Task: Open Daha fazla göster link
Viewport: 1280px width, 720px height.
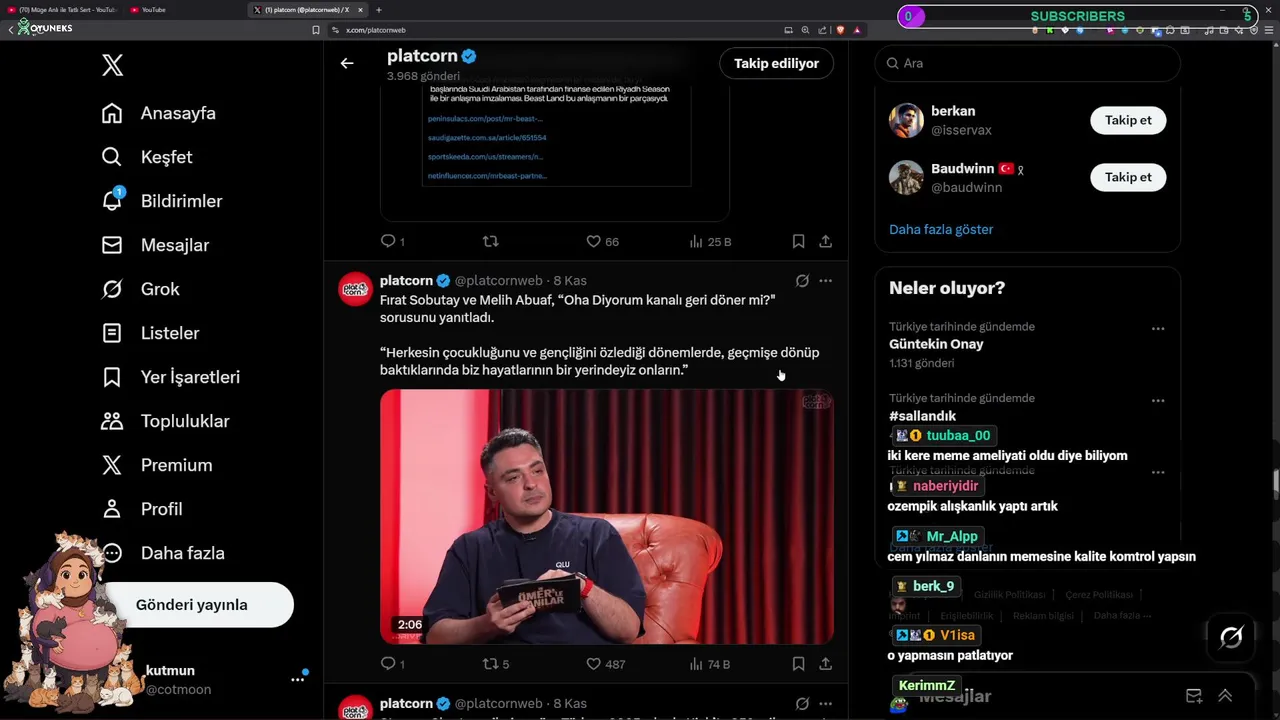Action: [x=941, y=229]
